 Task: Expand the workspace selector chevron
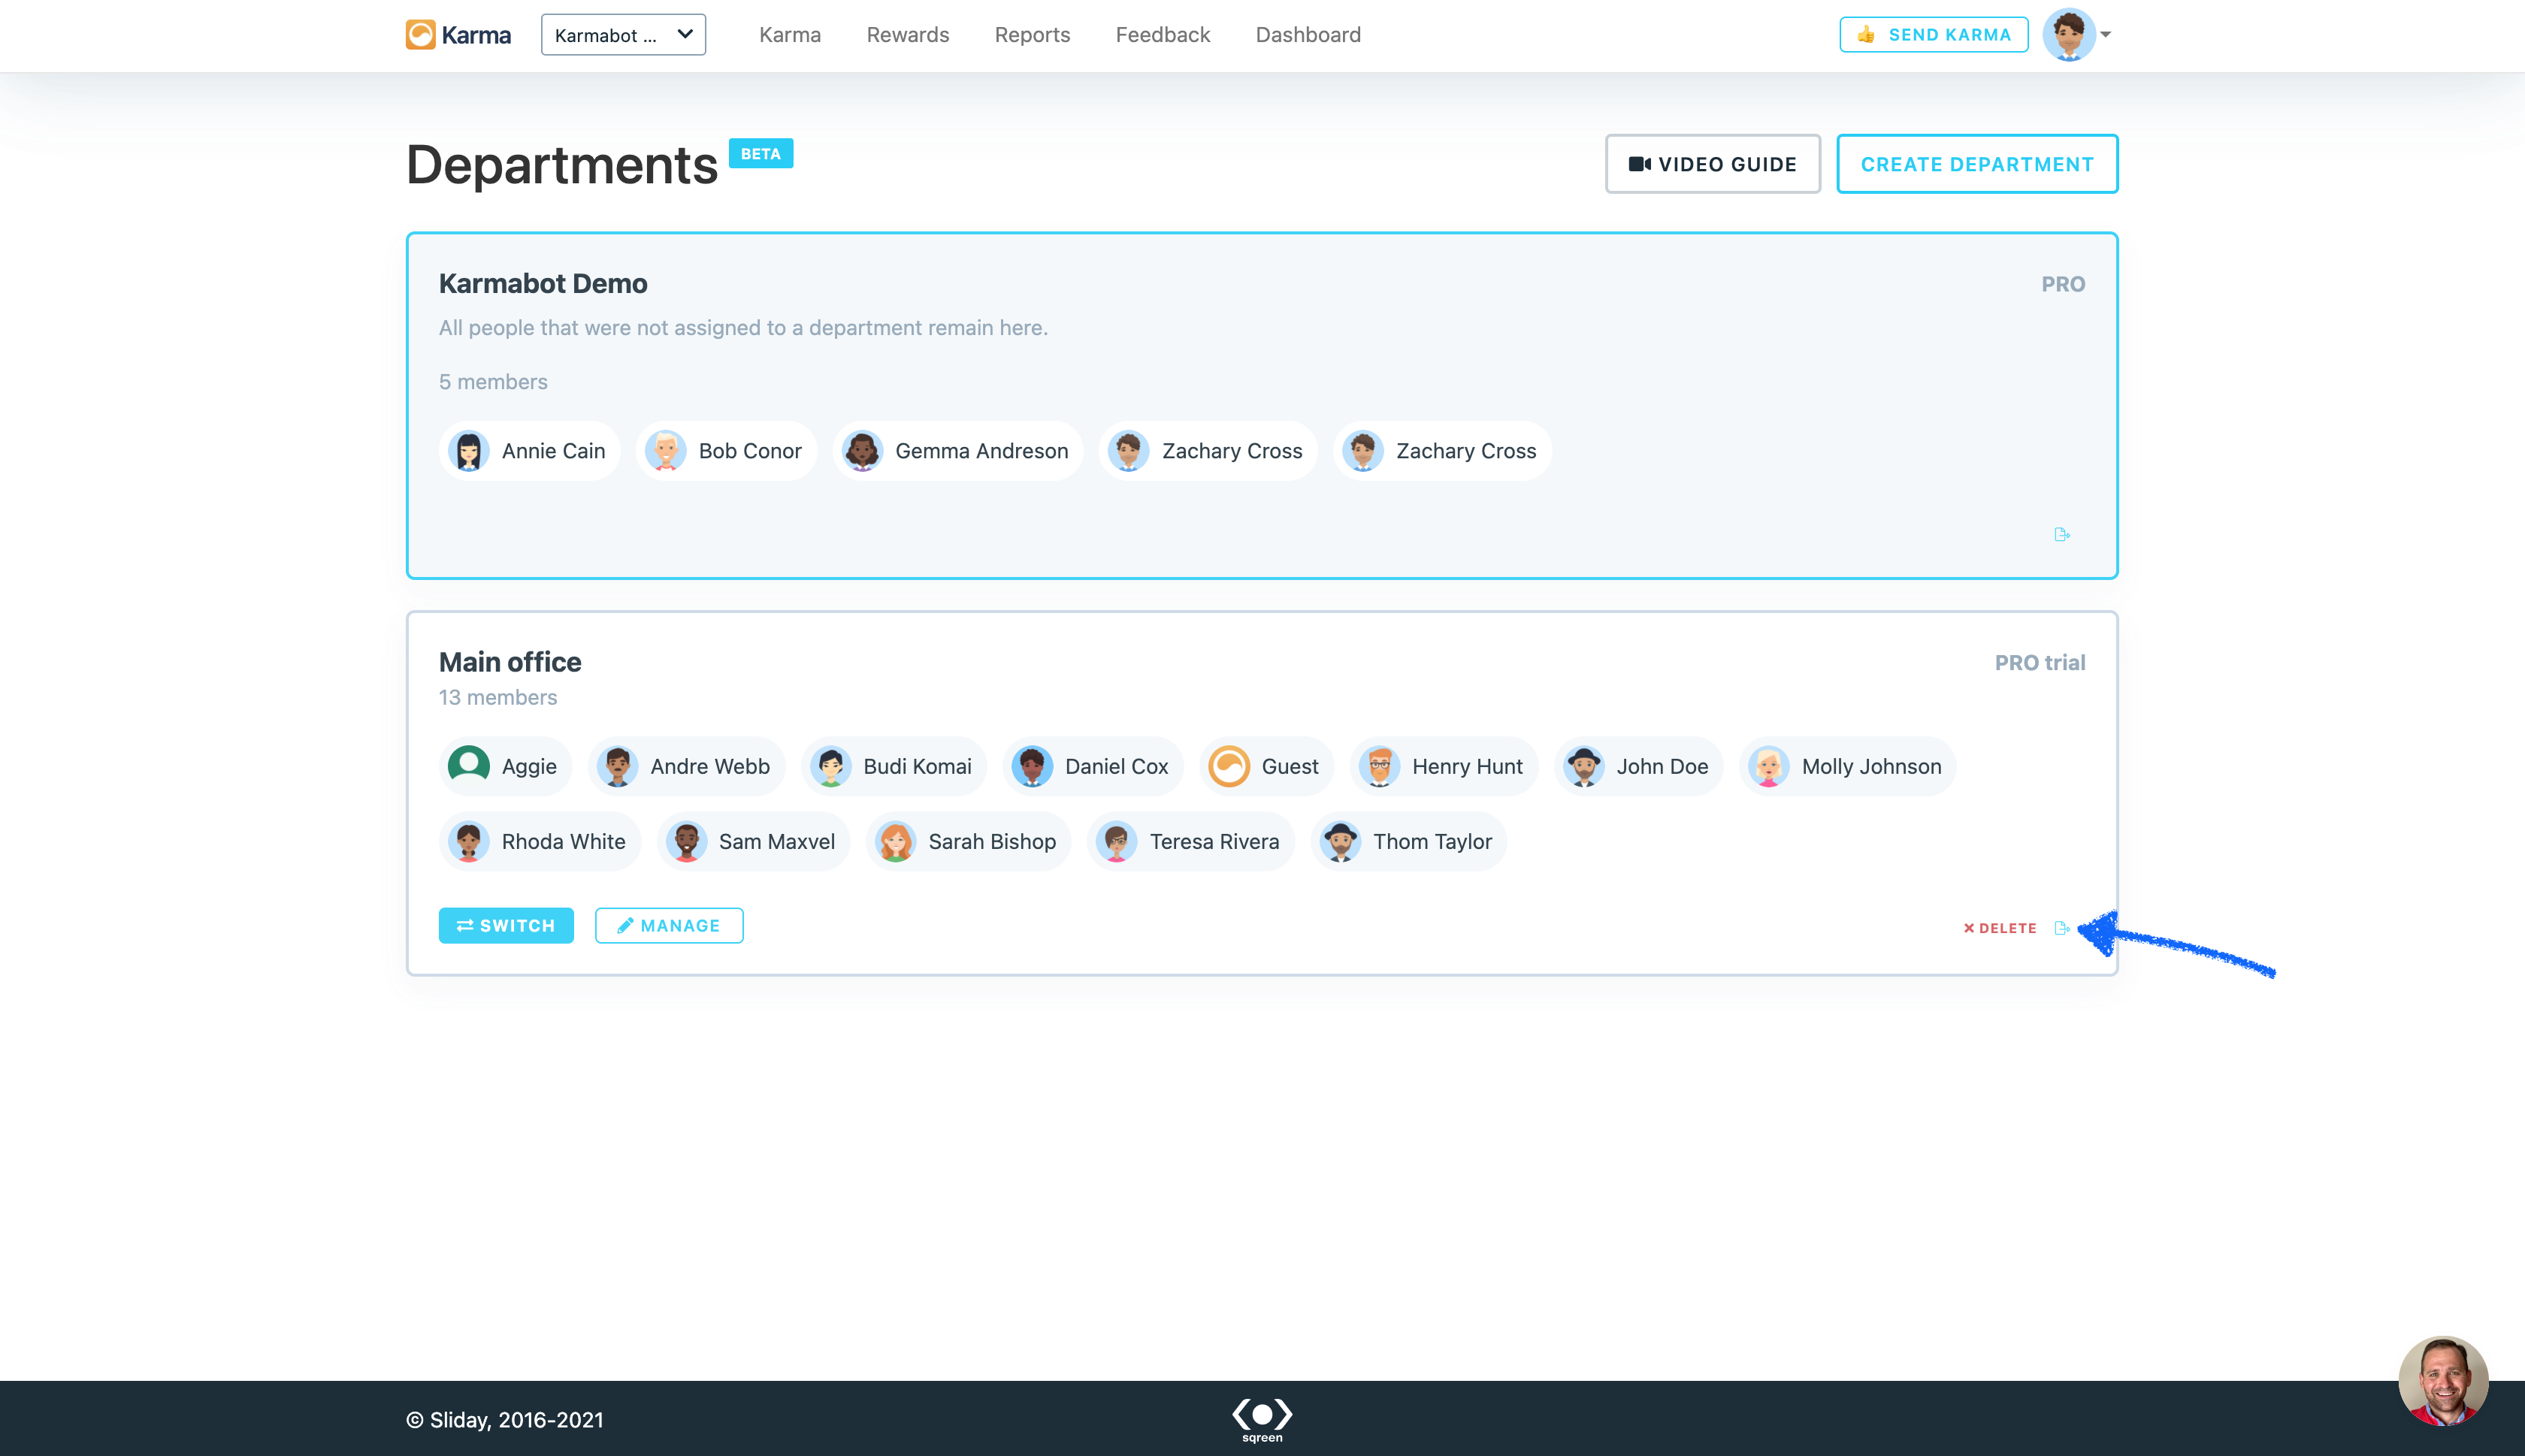tap(685, 34)
